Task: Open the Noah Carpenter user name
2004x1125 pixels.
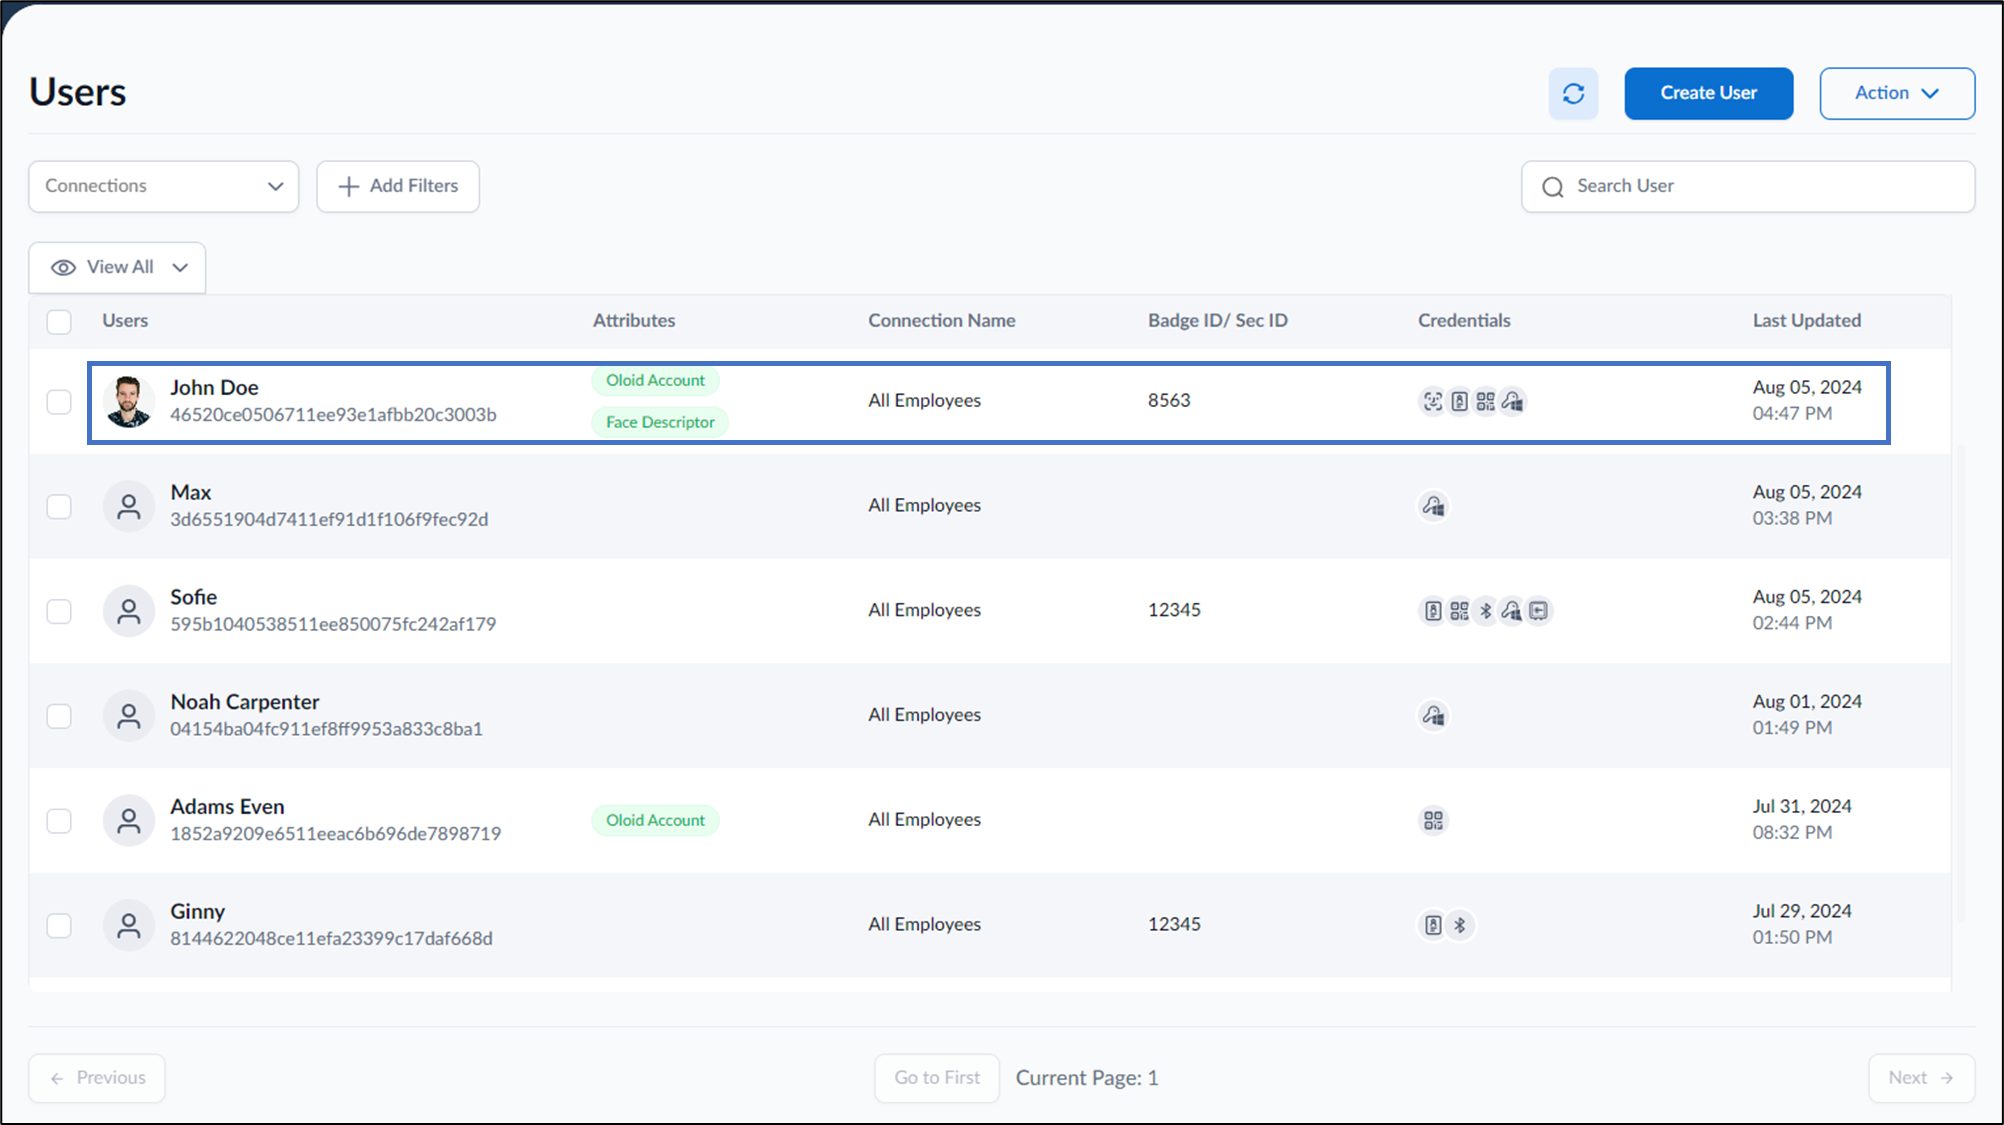Action: [244, 702]
